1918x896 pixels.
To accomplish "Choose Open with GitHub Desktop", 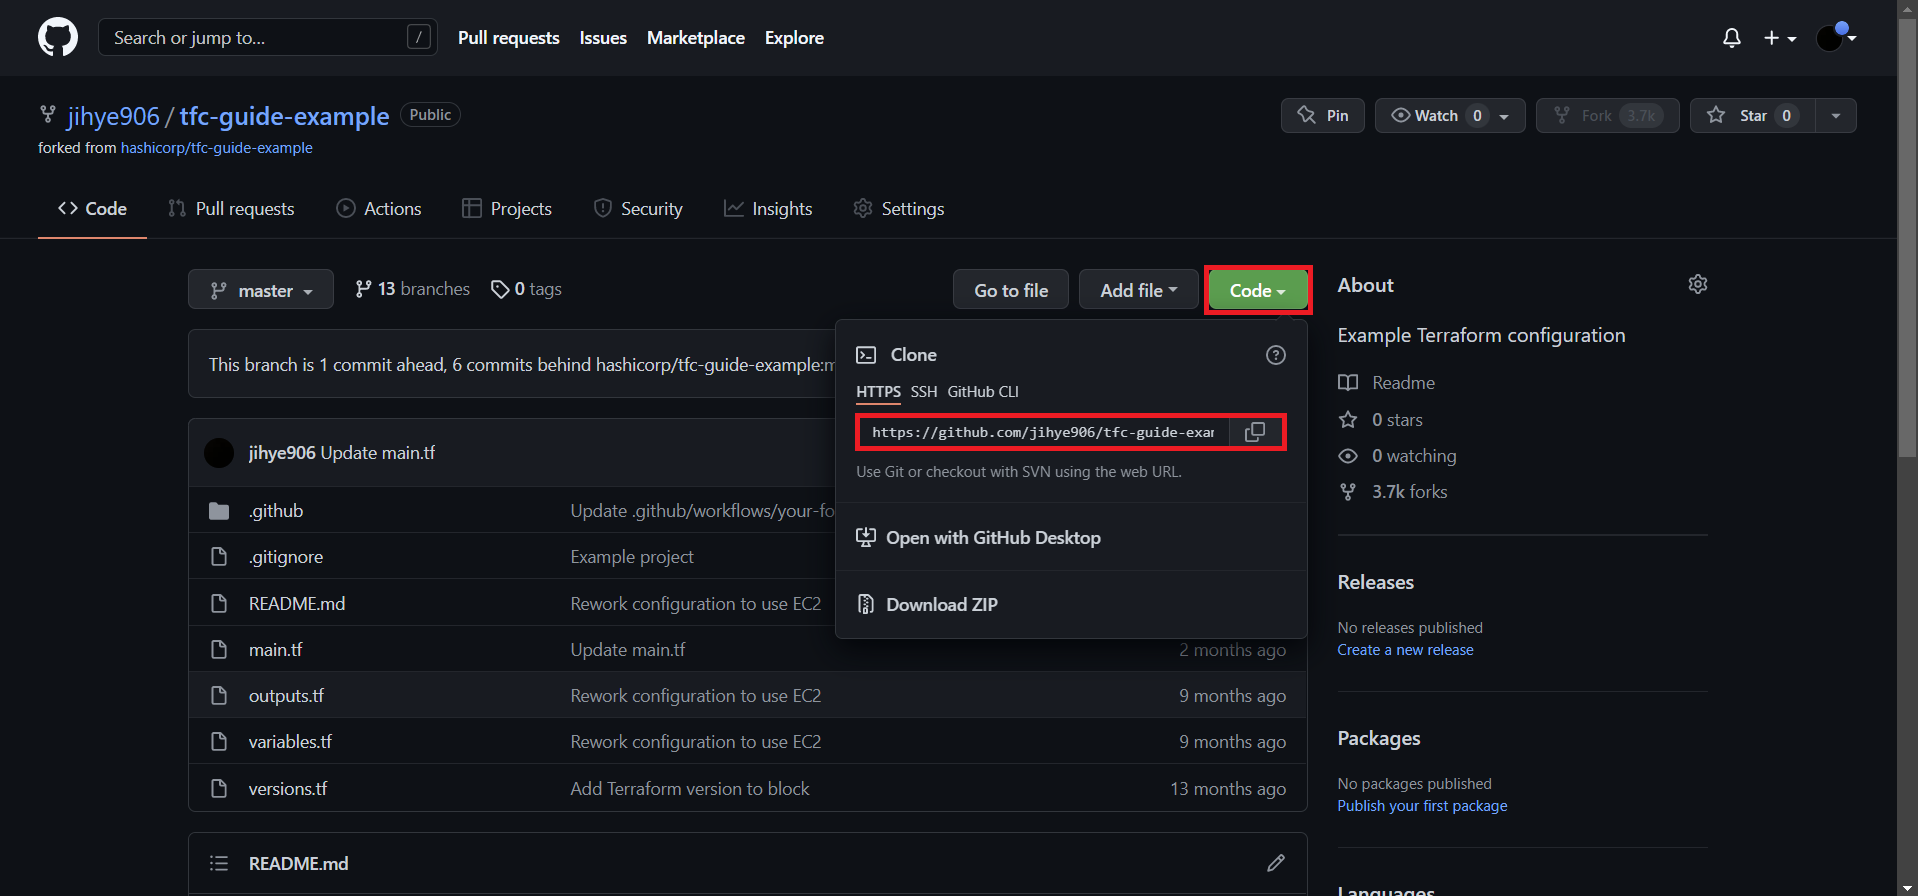I will pos(978,538).
